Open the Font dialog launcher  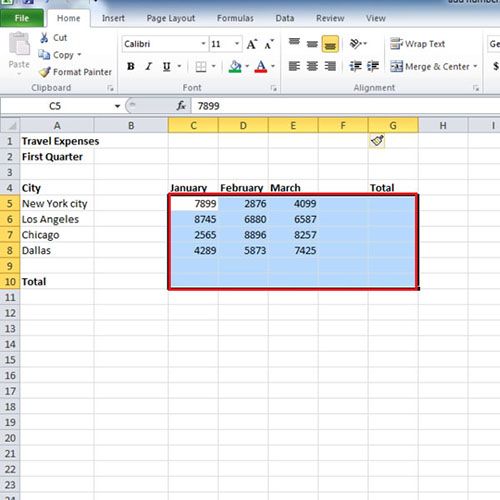pos(273,88)
